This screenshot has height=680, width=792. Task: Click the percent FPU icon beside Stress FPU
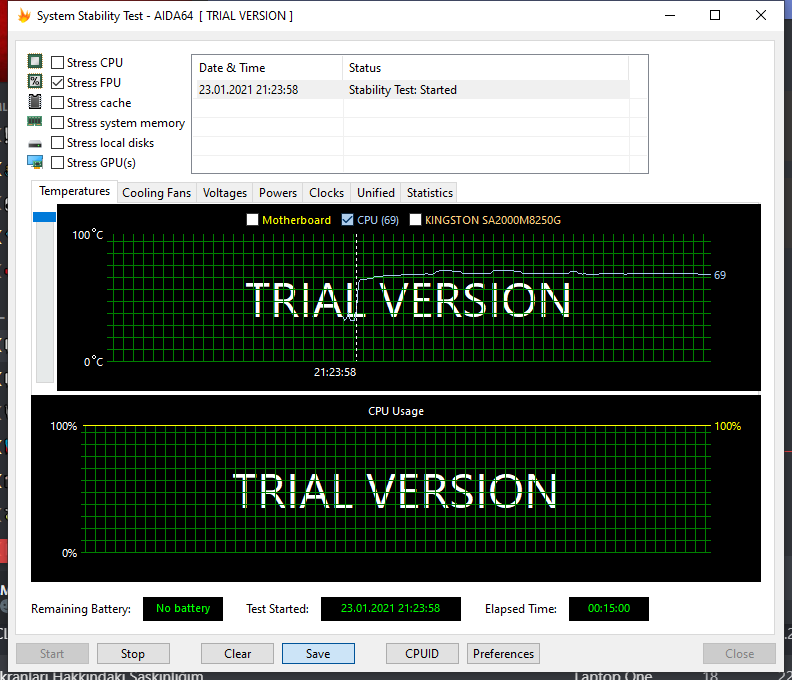point(35,81)
